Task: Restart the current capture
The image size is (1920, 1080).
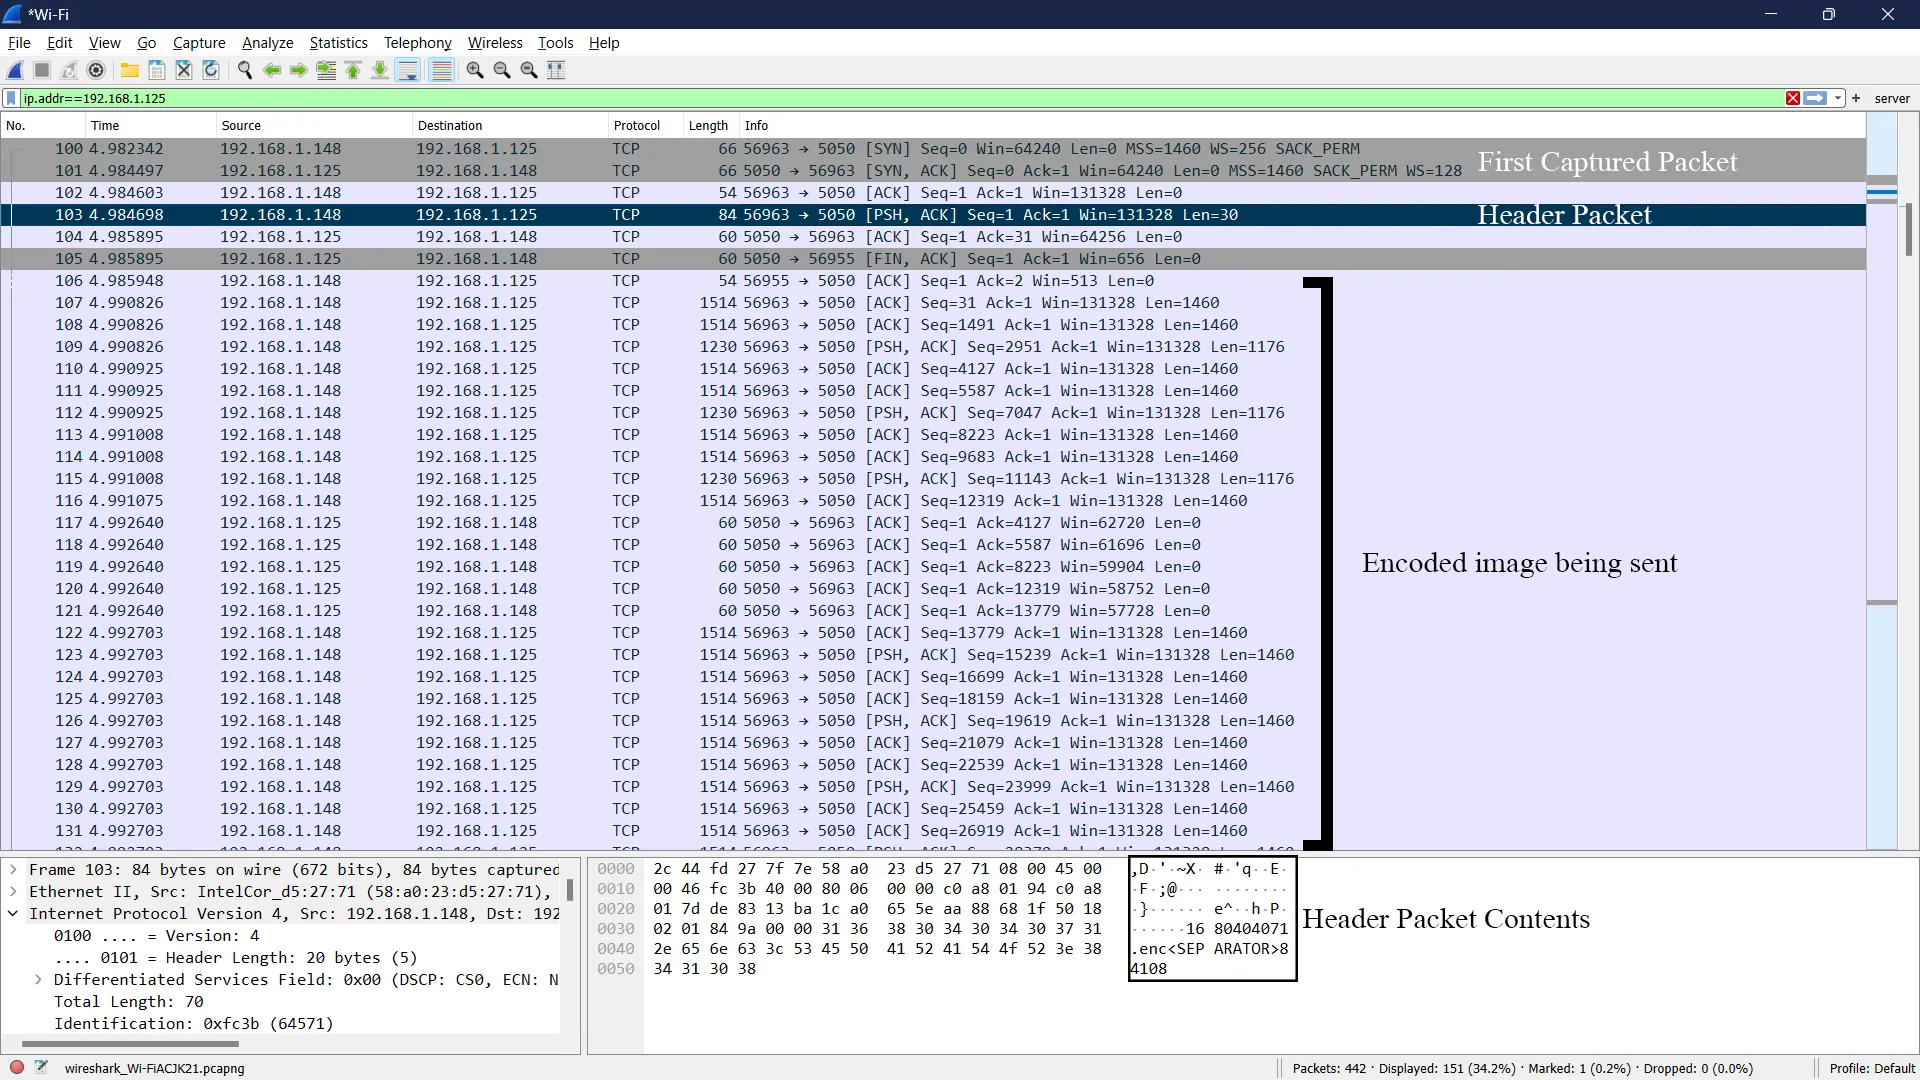Action: (x=69, y=70)
